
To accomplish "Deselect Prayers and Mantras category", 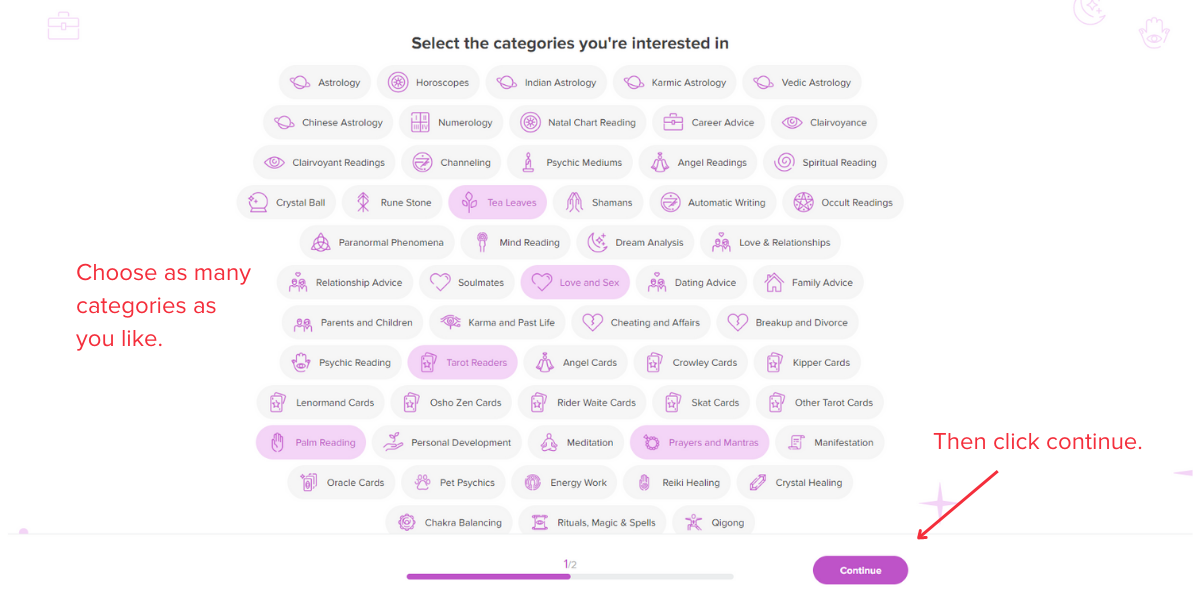I will click(699, 443).
